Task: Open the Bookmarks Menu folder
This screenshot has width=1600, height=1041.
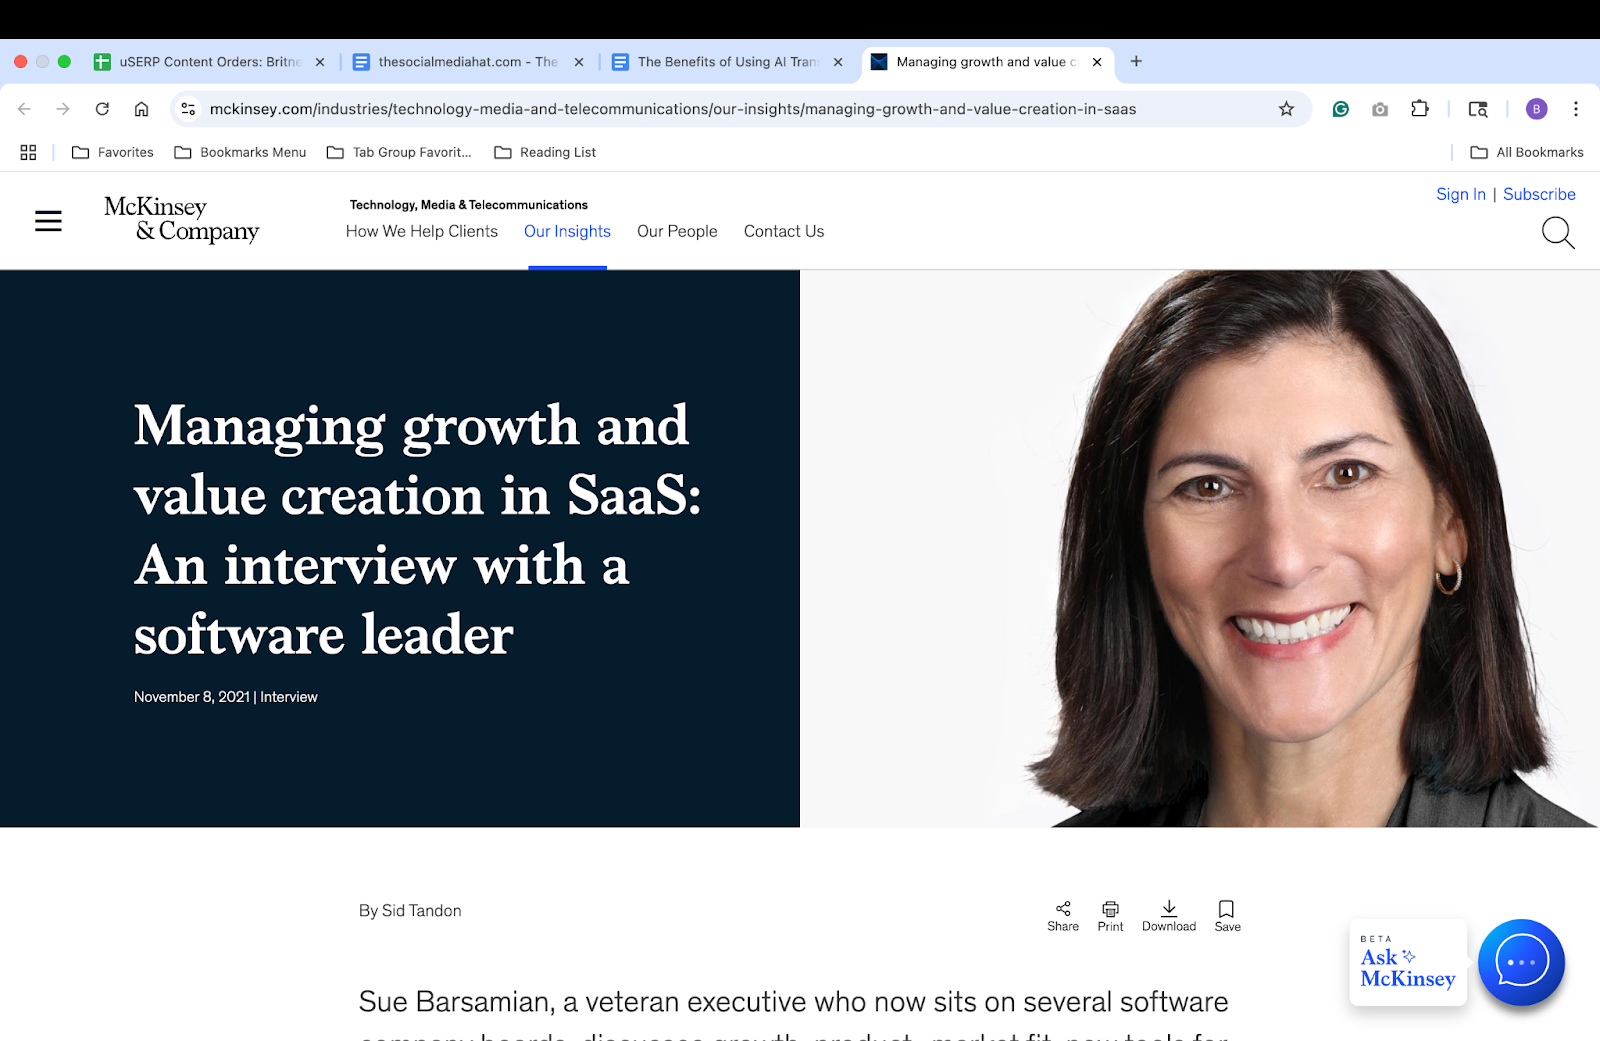Action: tap(240, 152)
